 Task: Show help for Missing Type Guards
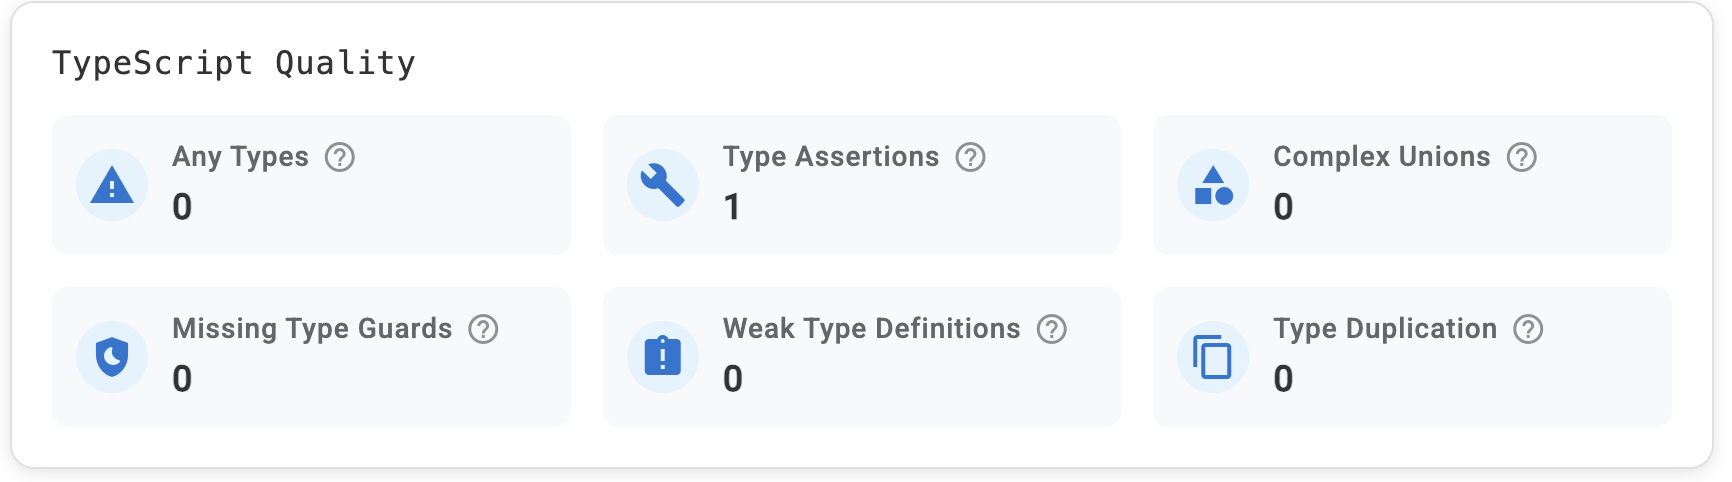483,329
